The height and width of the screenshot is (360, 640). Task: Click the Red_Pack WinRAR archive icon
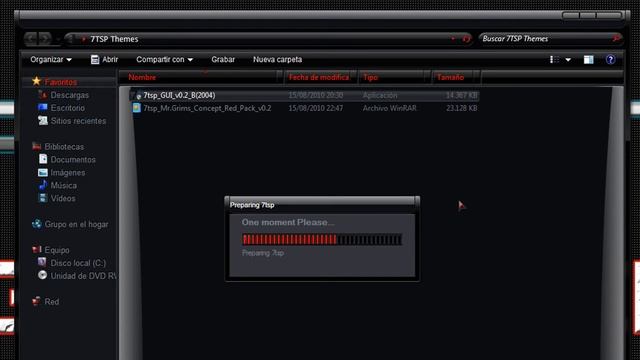pyautogui.click(x=136, y=108)
